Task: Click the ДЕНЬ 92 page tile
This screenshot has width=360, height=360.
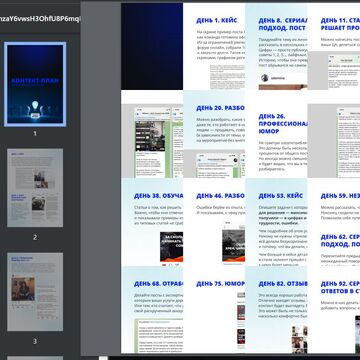Action: pos(334,310)
